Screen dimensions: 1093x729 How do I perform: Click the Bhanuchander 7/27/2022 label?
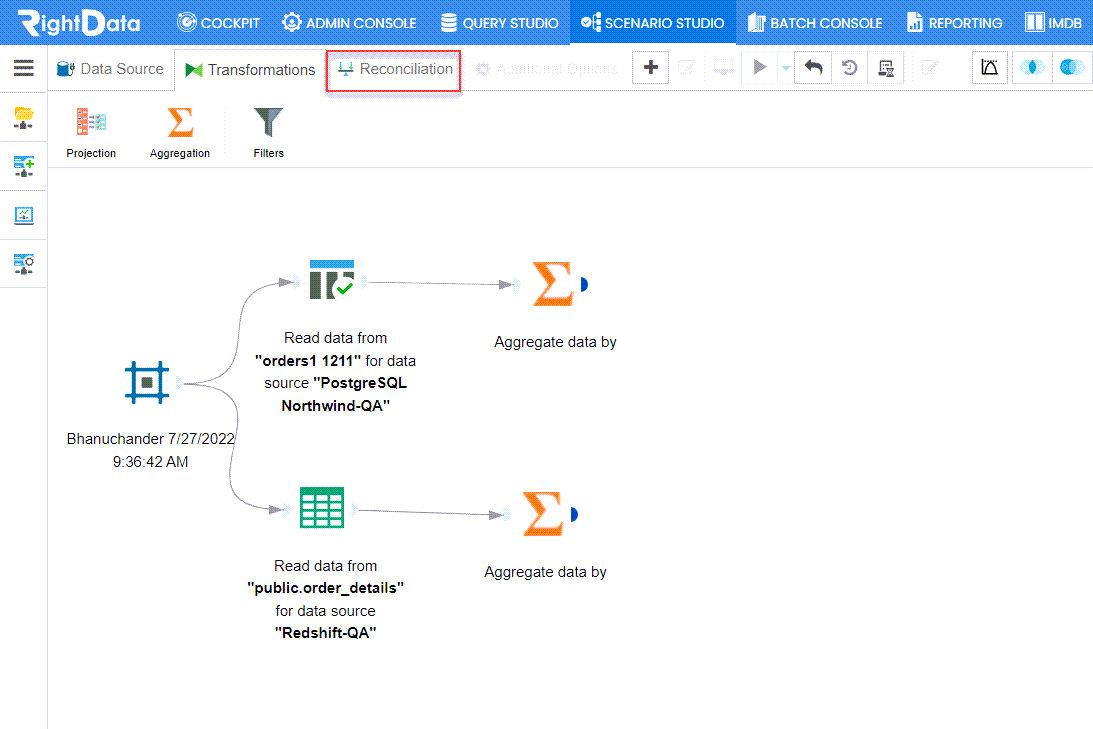click(x=151, y=450)
